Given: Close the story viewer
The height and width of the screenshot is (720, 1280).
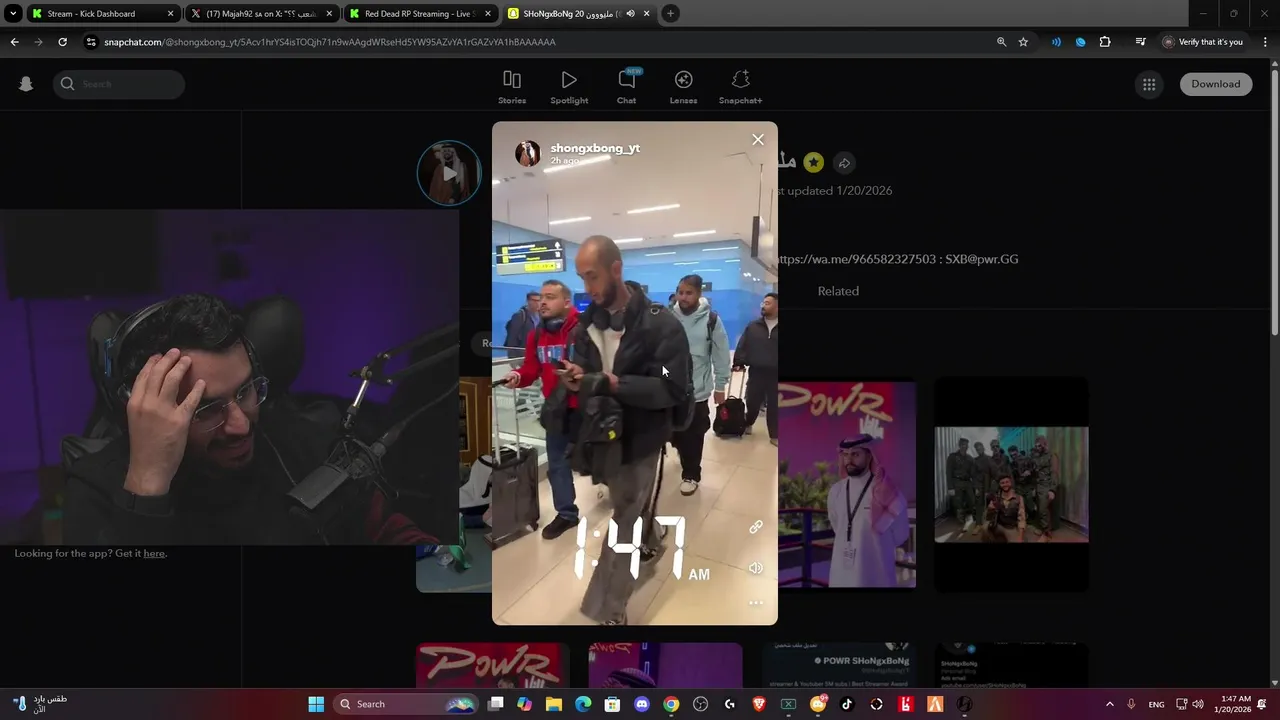Looking at the screenshot, I should click(758, 140).
